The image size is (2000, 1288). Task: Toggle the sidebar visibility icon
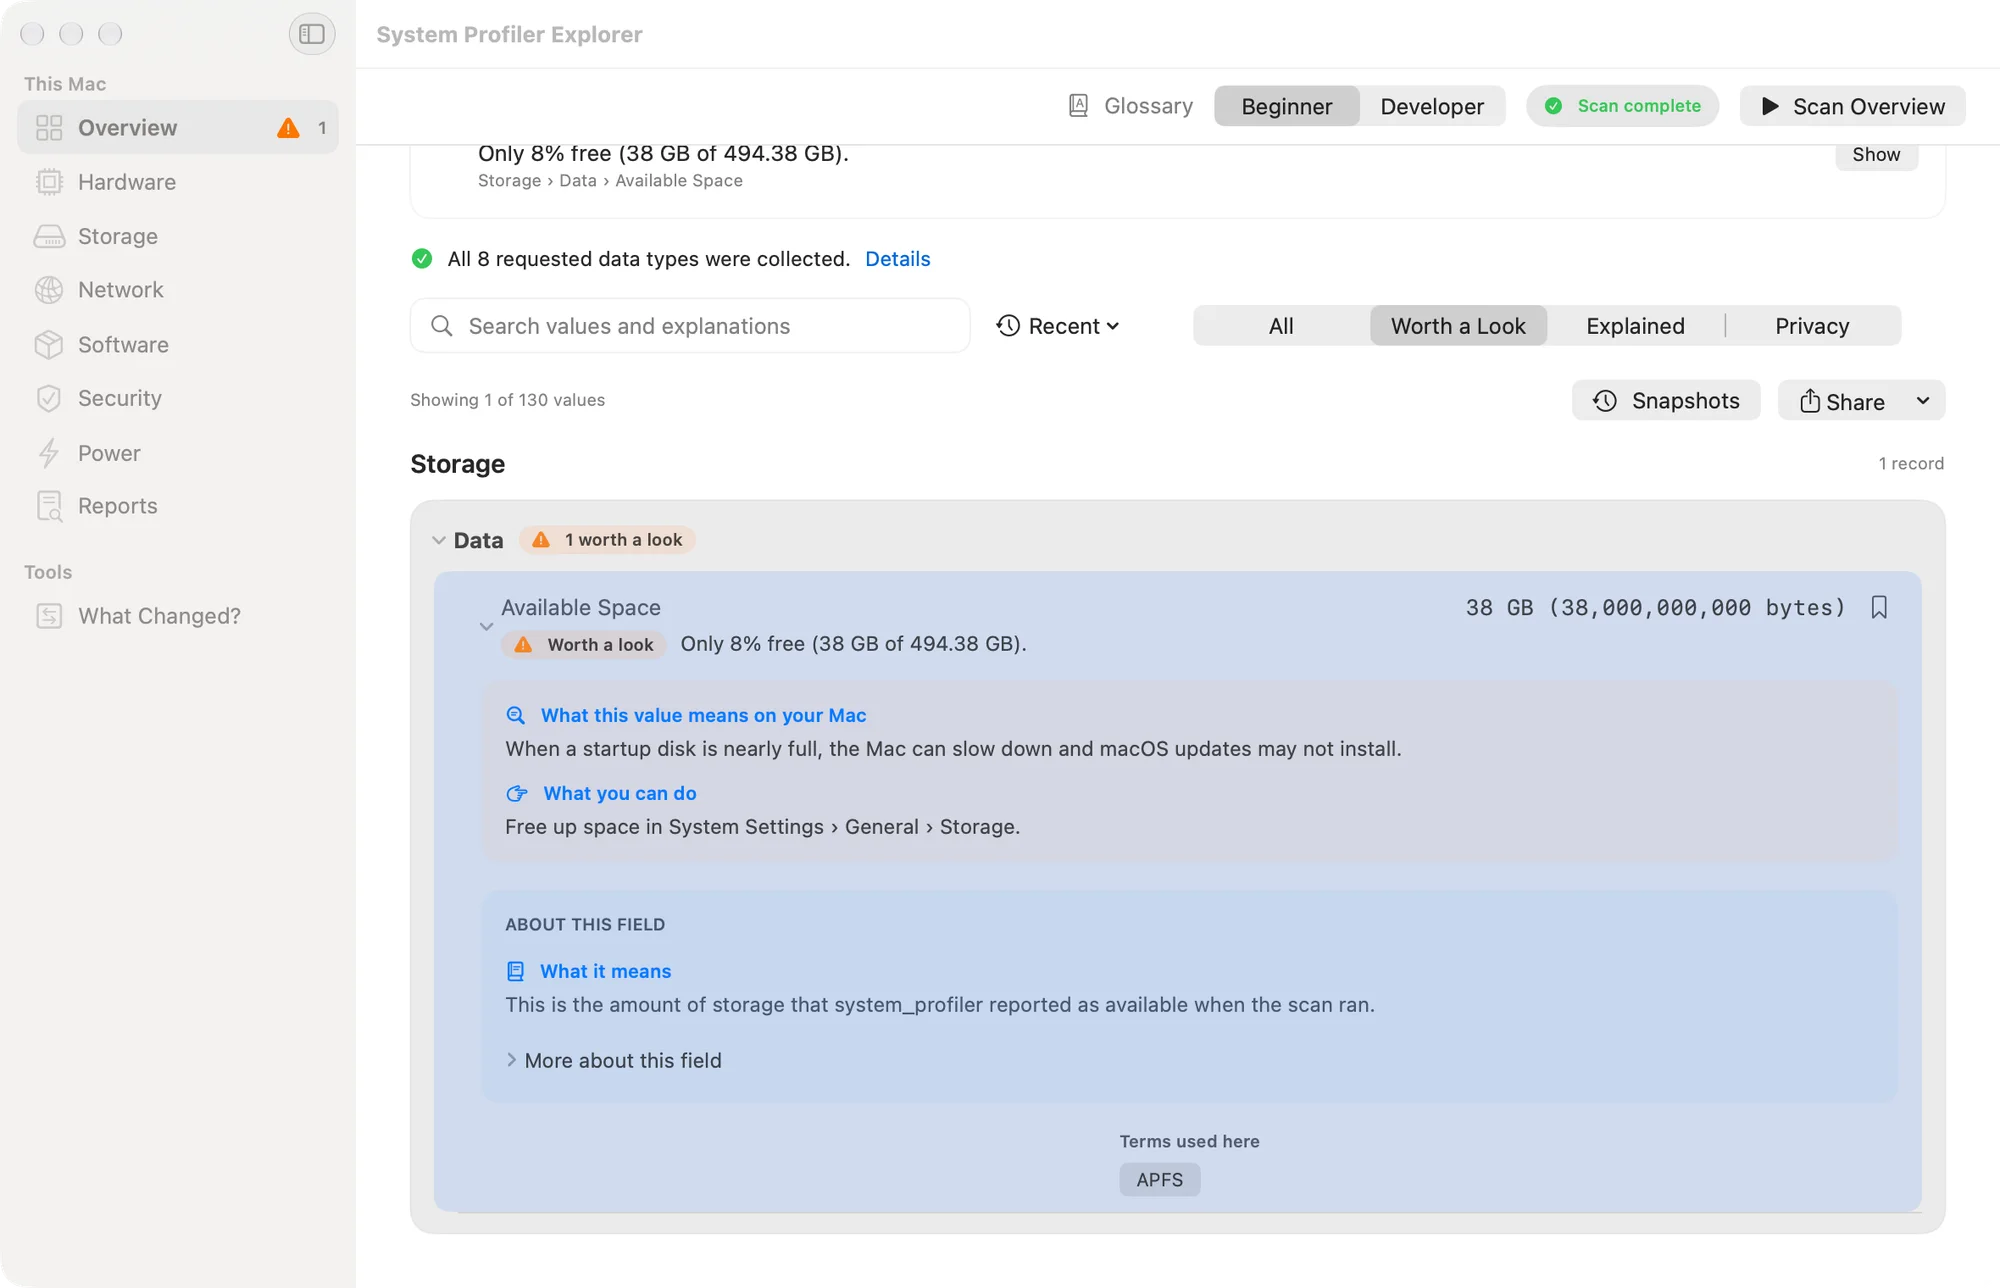click(x=312, y=34)
